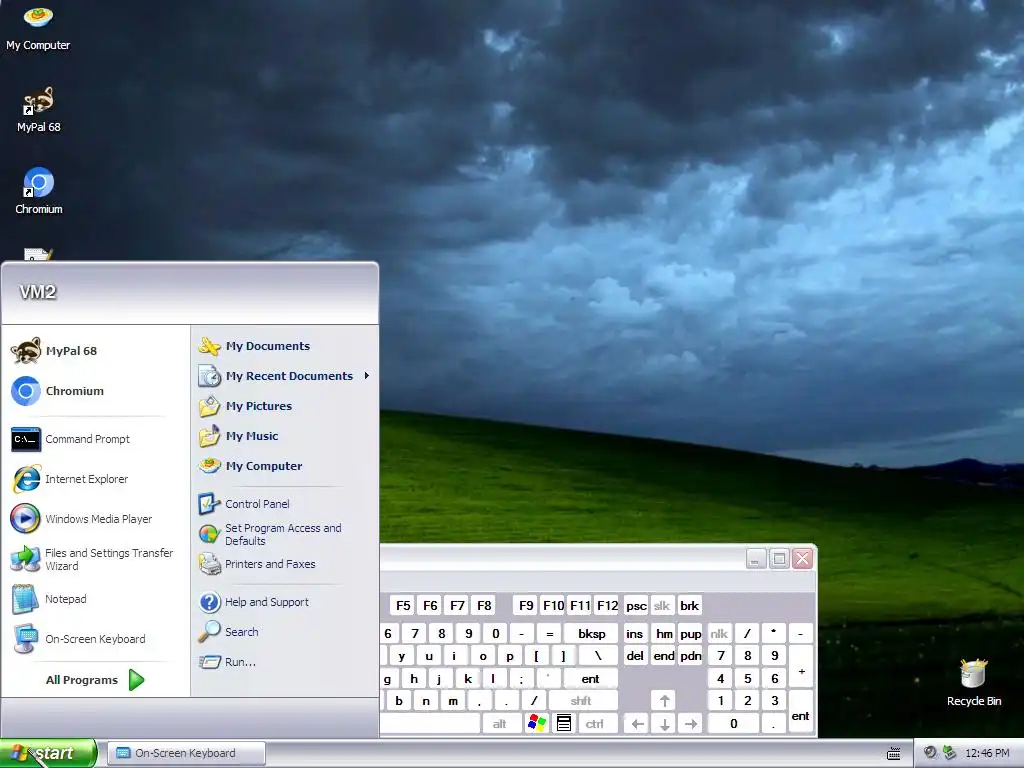Click the numpad 0 key
The image size is (1024, 768).
pyautogui.click(x=733, y=723)
